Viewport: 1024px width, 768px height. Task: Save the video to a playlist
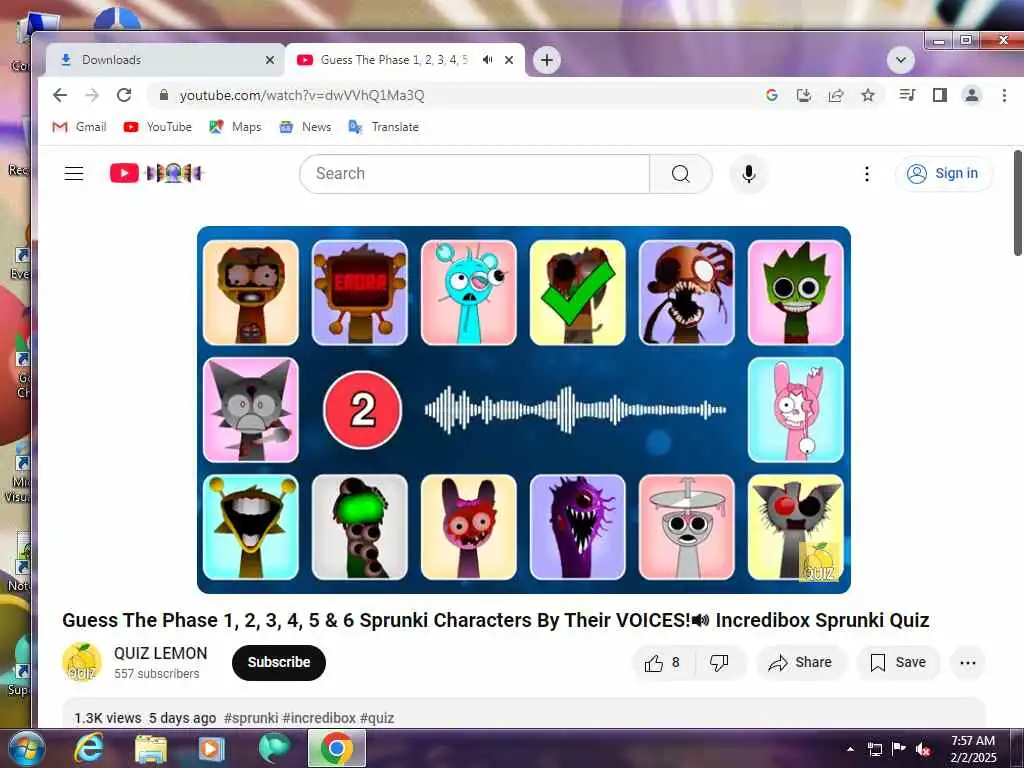click(x=898, y=663)
